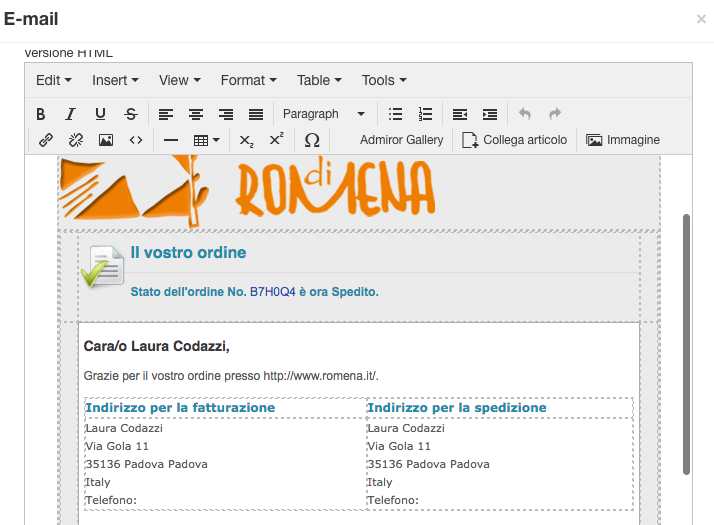Screen dimensions: 714x525
Task: Increase the indent
Action: 490,114
